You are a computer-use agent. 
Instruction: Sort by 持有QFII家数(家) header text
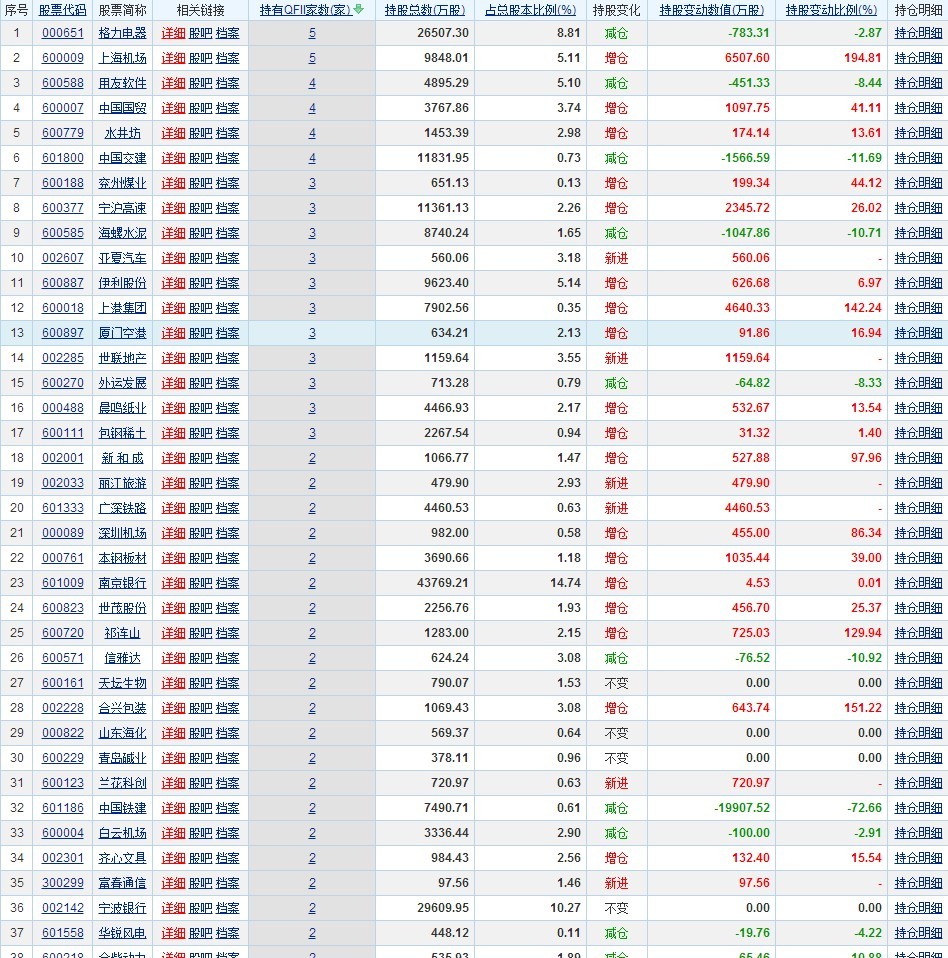(x=305, y=10)
